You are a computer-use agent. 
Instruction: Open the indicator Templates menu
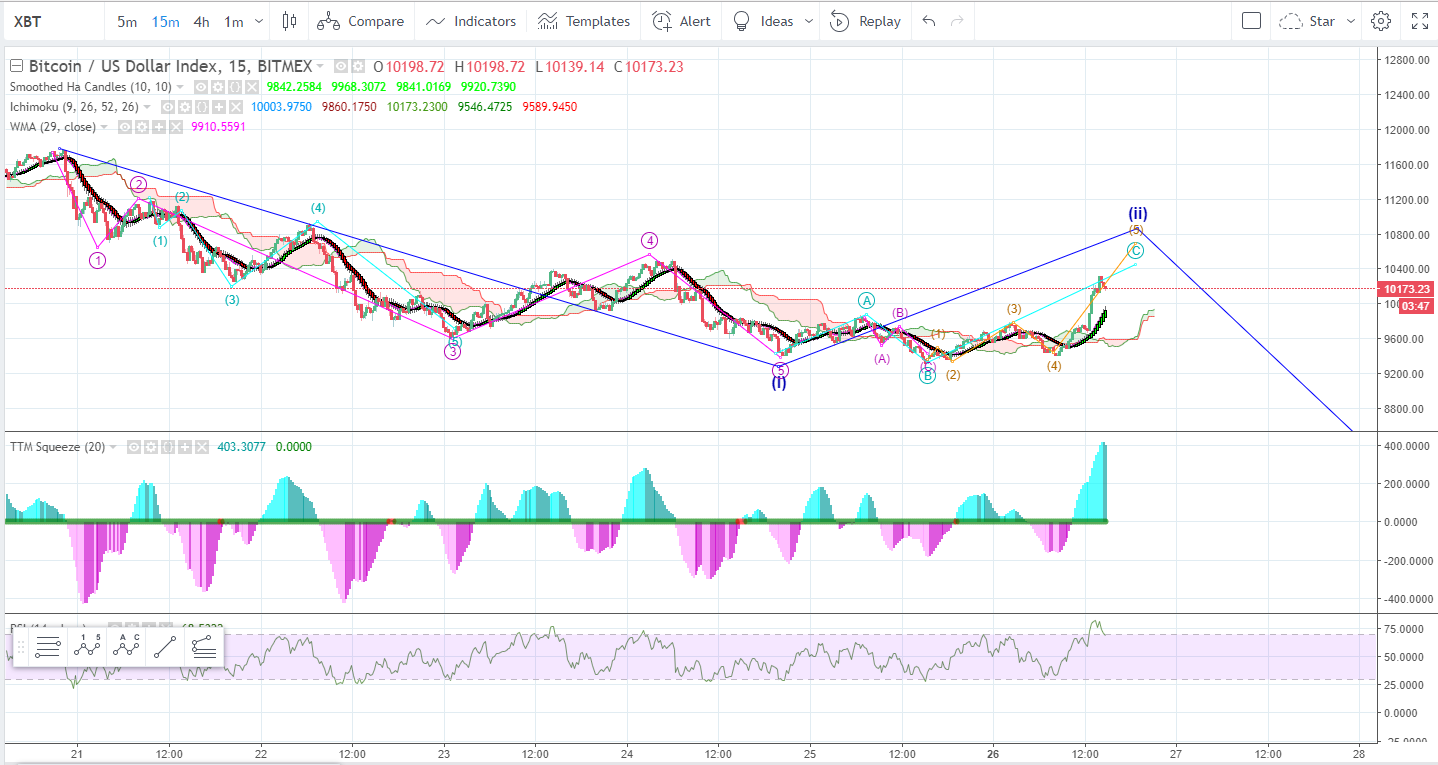pyautogui.click(x=584, y=21)
